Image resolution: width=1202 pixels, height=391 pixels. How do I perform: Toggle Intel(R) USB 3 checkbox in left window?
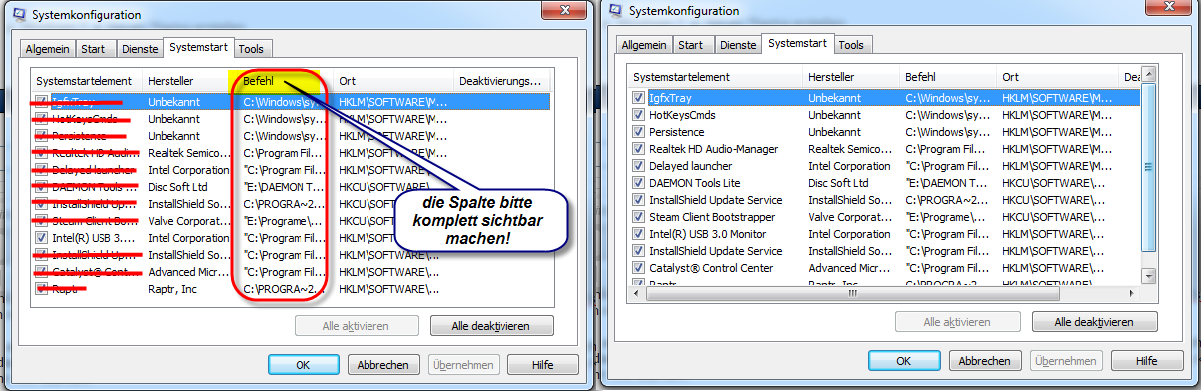41,238
